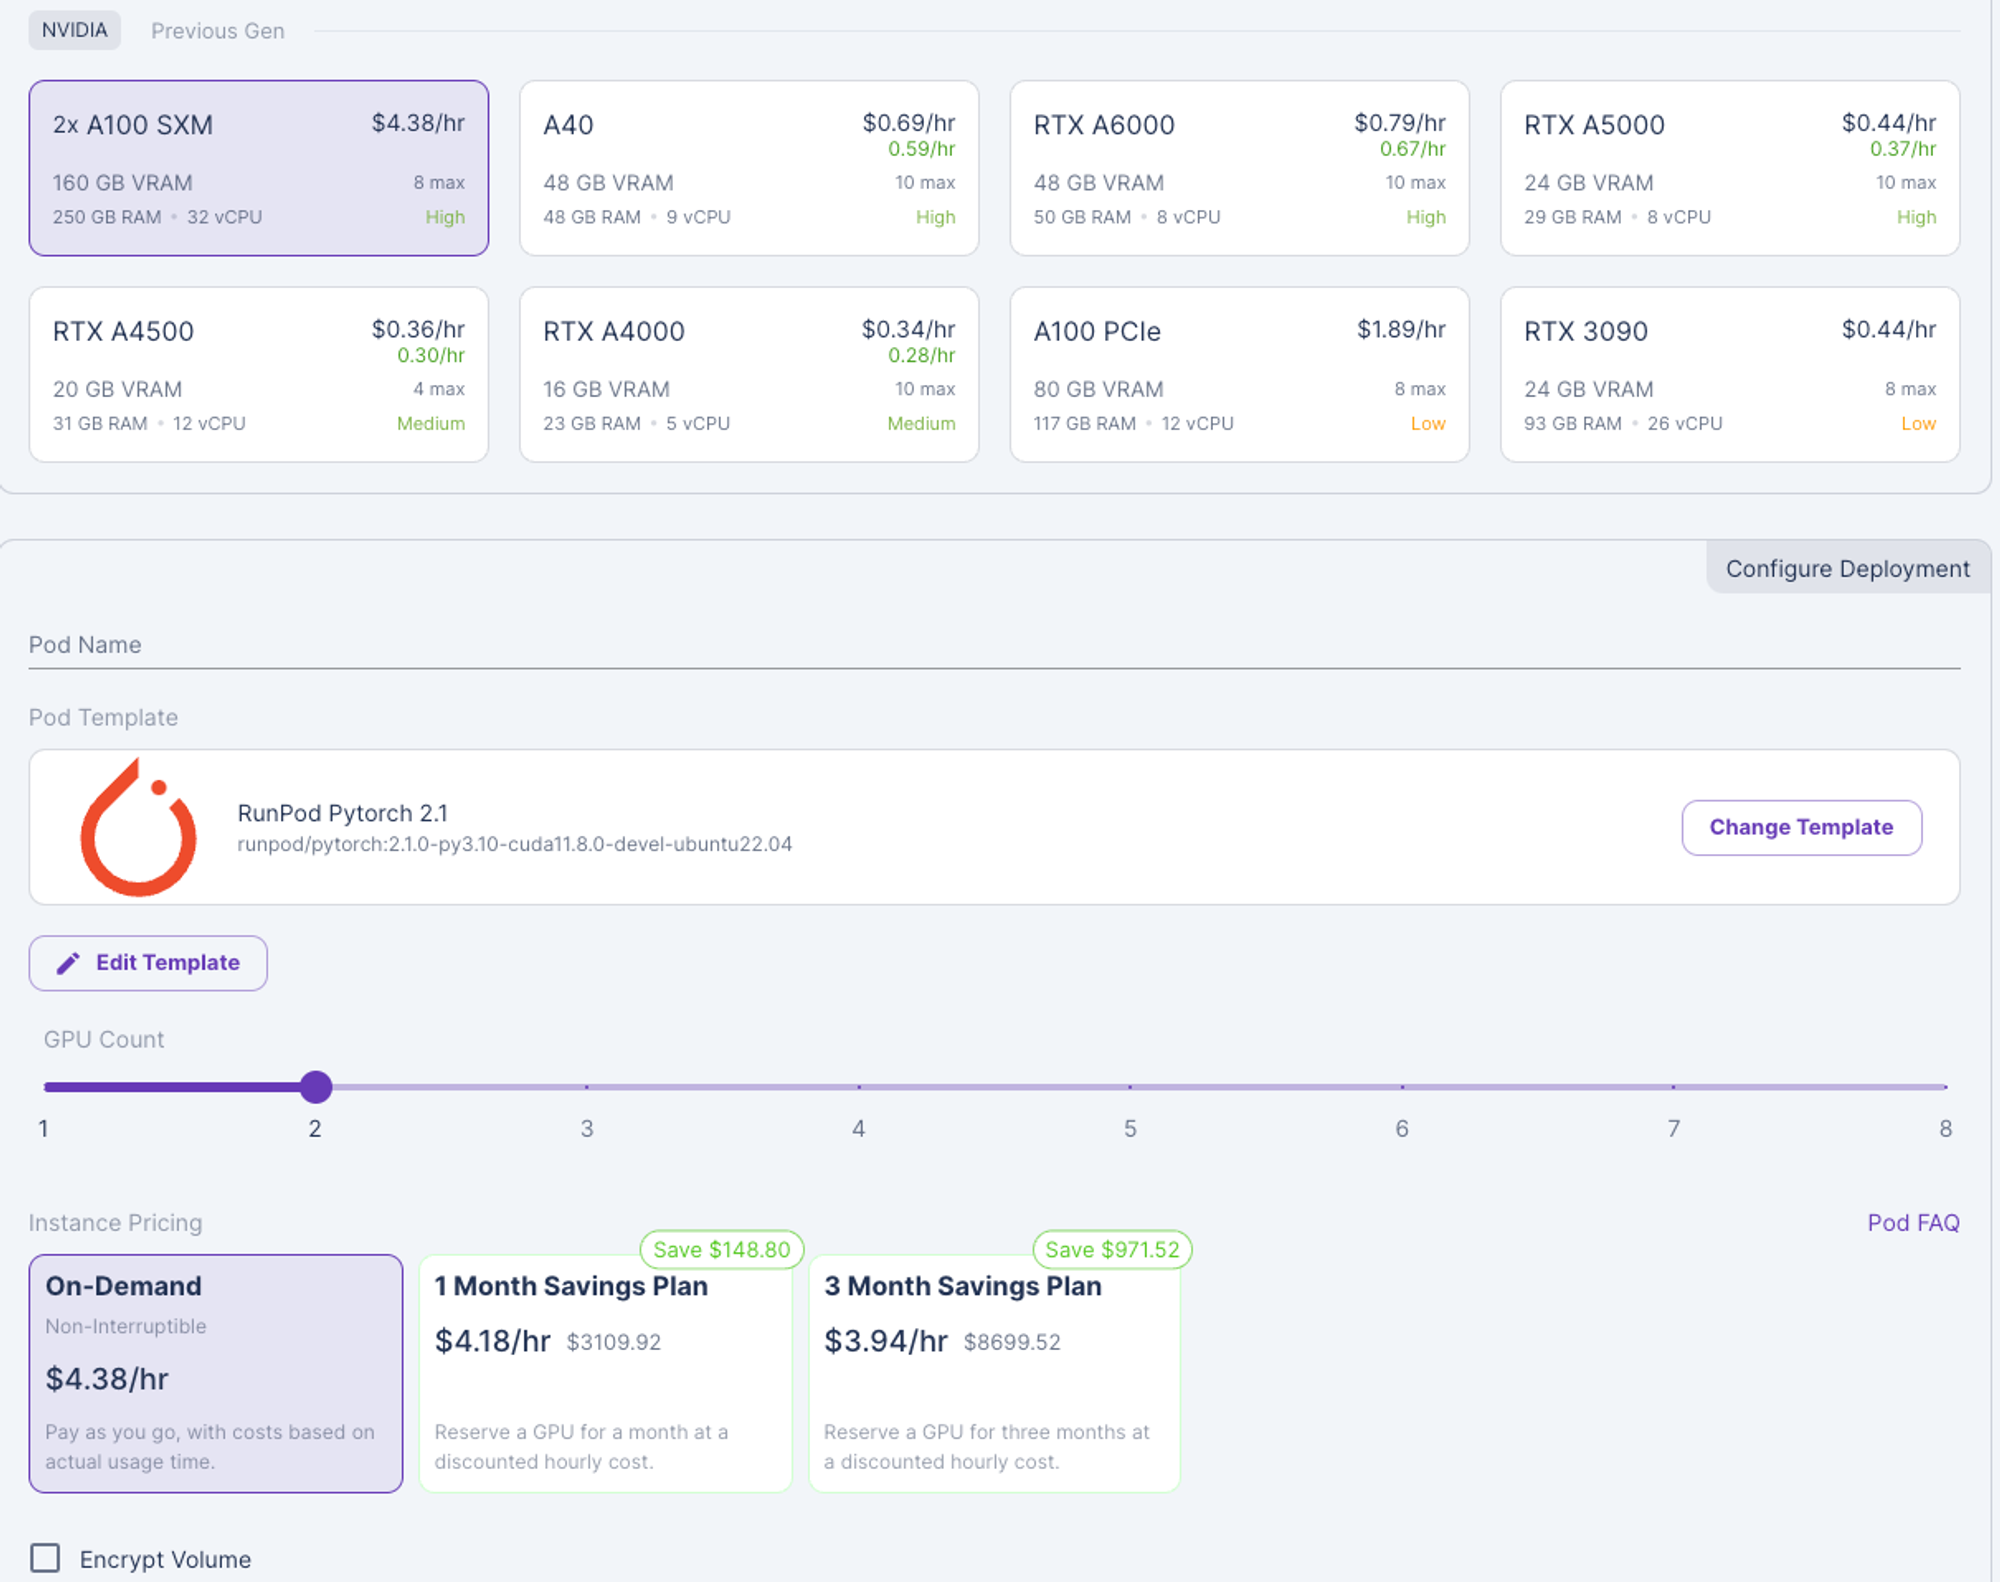Select the A40 GPU card
The height and width of the screenshot is (1582, 2000).
[x=748, y=168]
